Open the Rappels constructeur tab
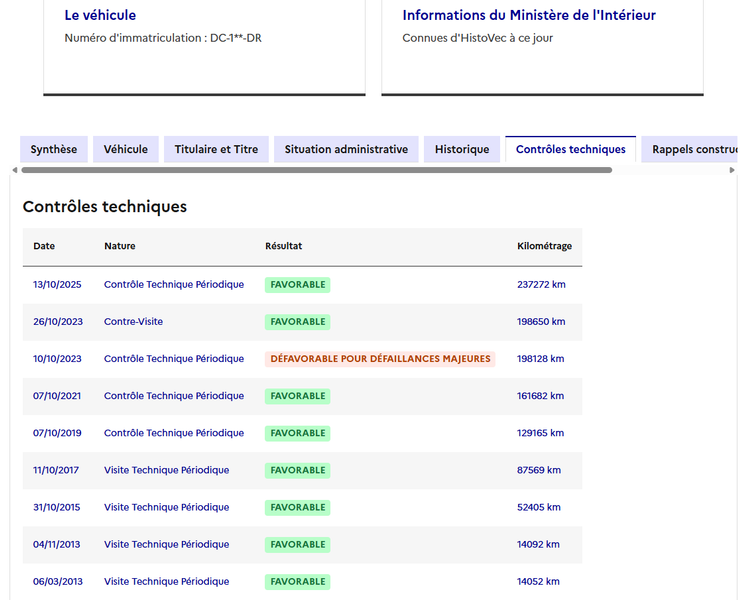 pyautogui.click(x=689, y=150)
